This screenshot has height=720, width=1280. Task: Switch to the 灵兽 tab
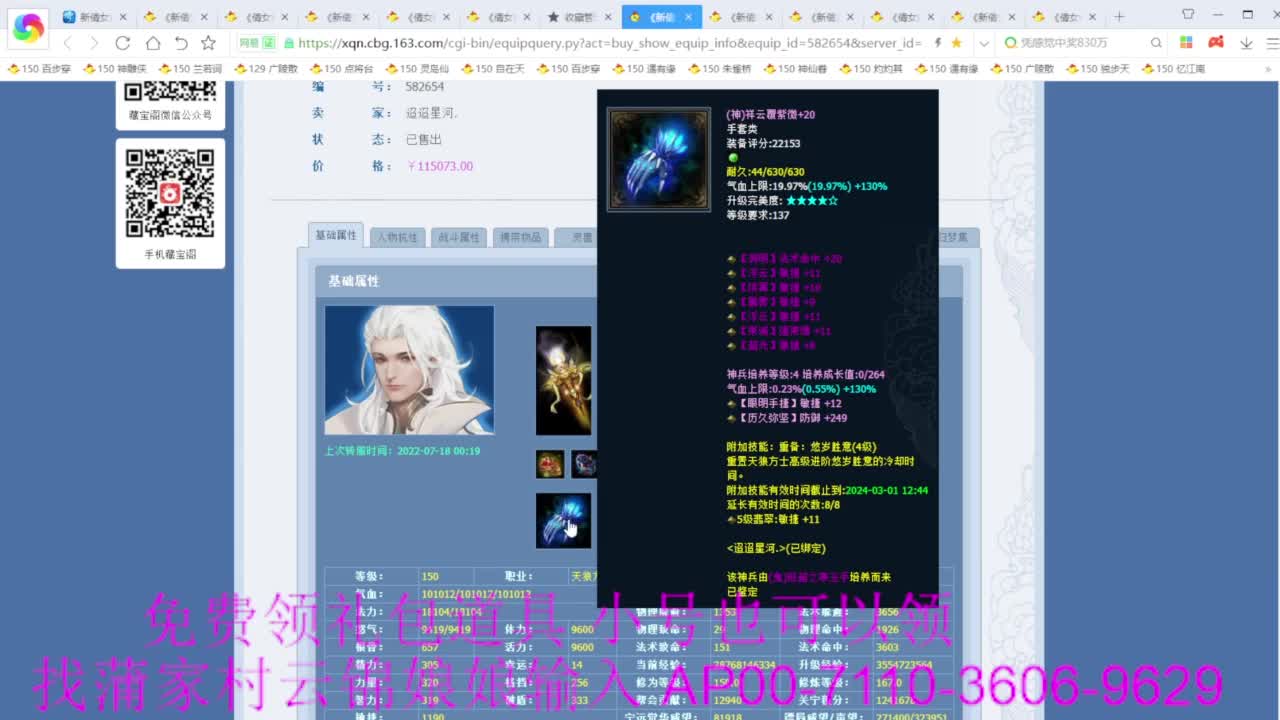(x=577, y=237)
